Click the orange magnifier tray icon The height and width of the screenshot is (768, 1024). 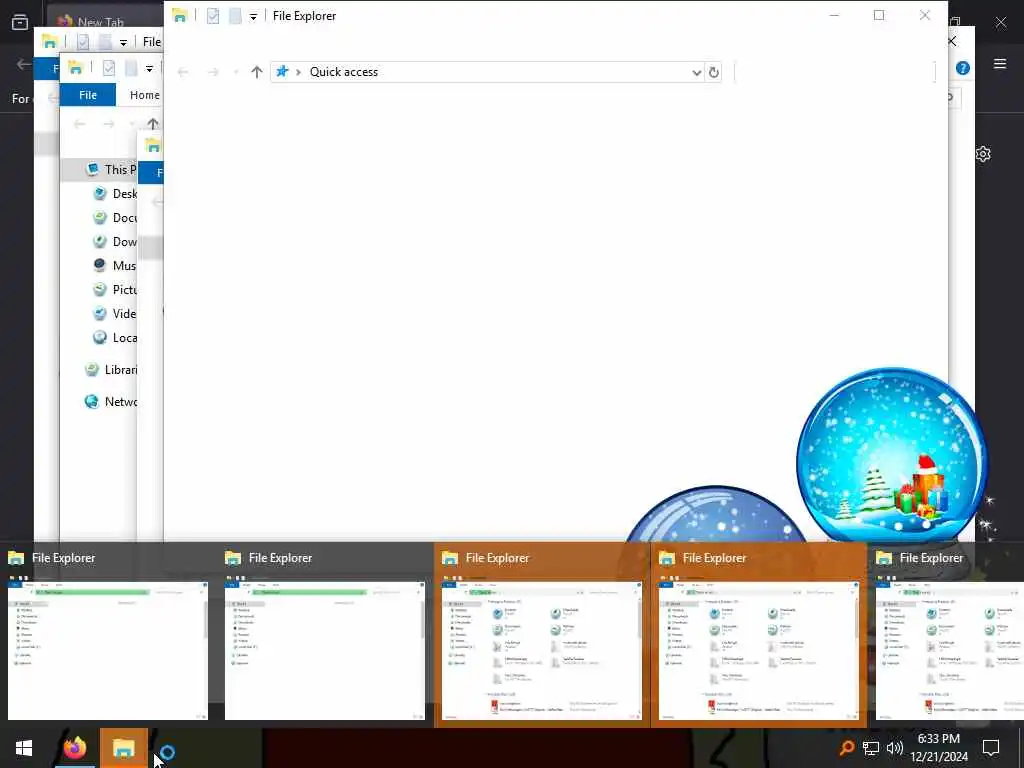click(x=847, y=748)
